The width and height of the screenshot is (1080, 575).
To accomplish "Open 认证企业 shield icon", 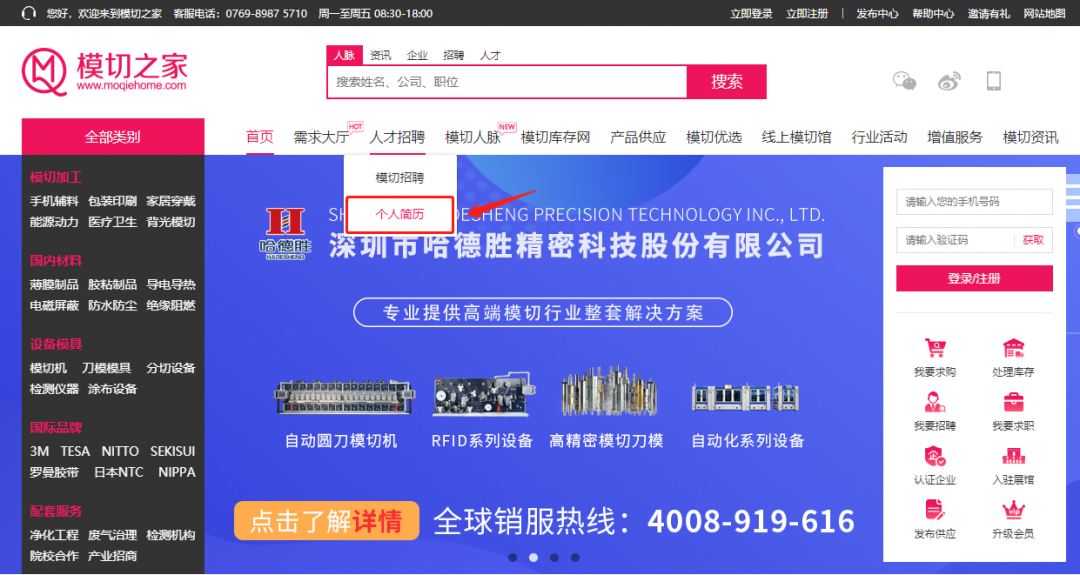I will click(935, 456).
